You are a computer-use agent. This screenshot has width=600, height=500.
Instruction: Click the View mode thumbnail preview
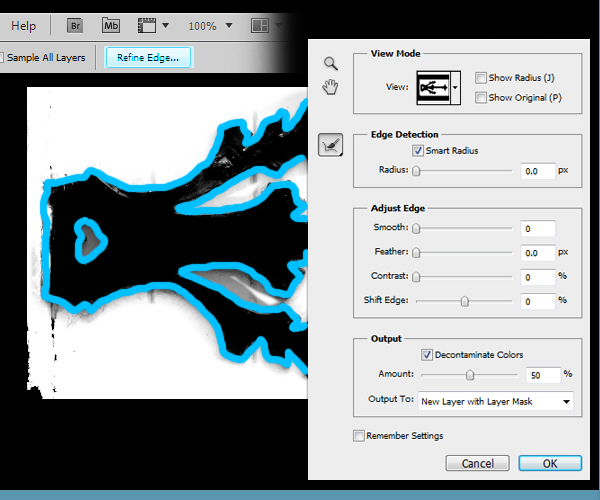point(434,88)
